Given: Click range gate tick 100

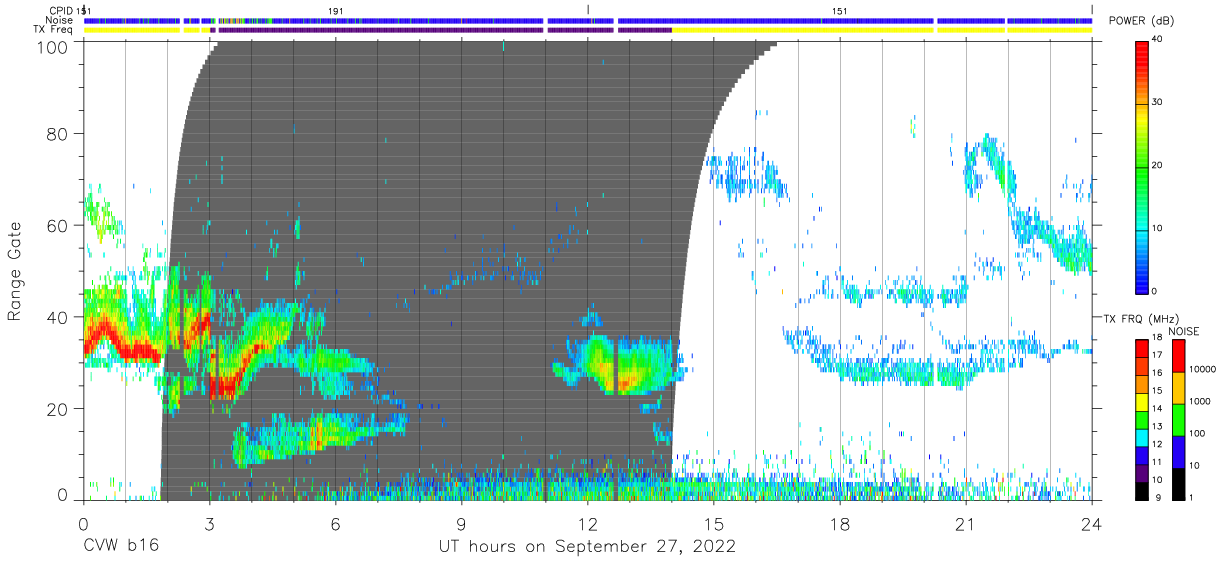Looking at the screenshot, I should [x=53, y=46].
